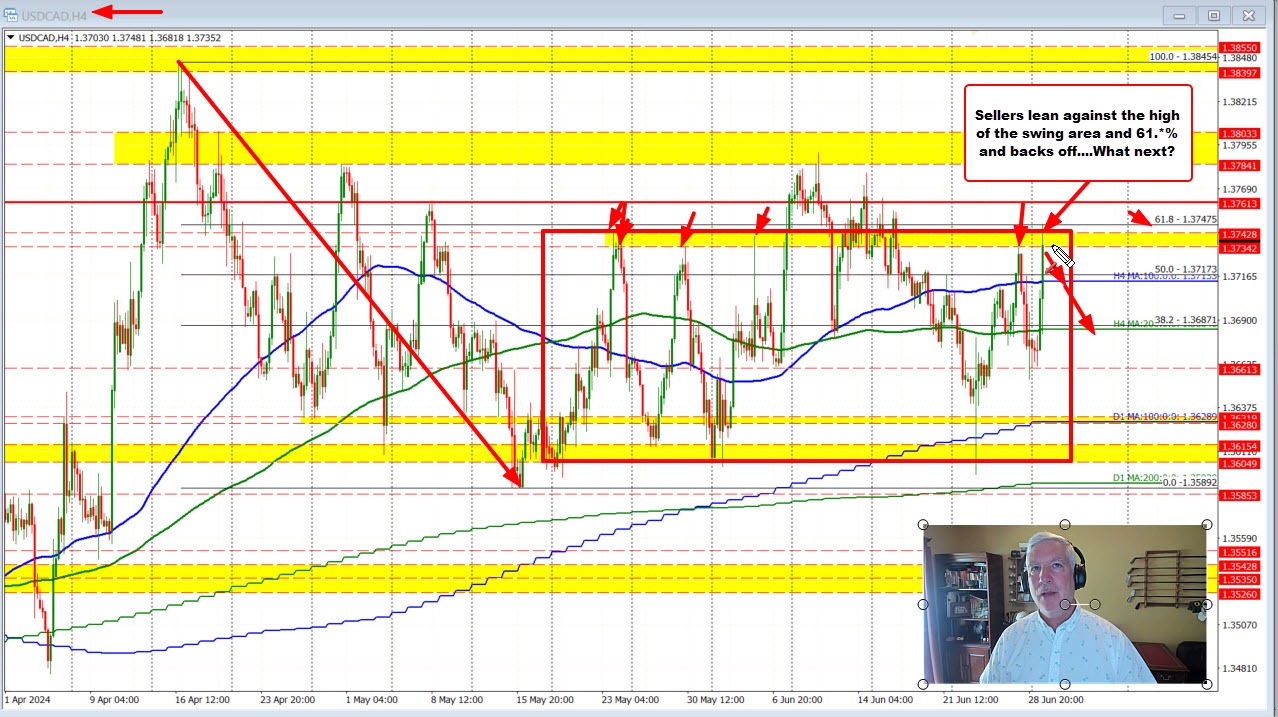
Task: Minimize the chart window
Action: 1178,15
